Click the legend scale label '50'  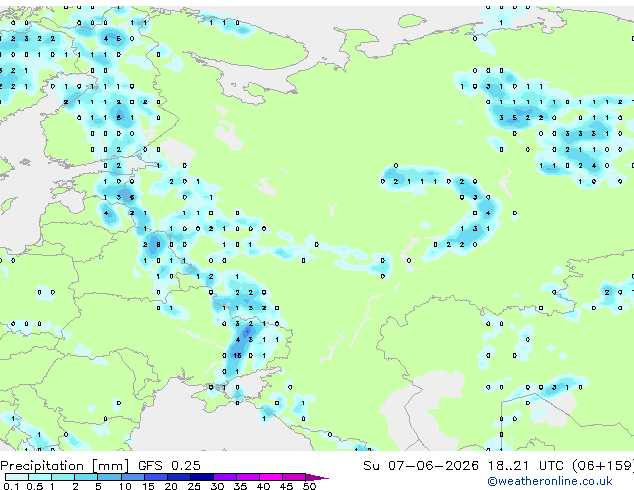point(309,486)
